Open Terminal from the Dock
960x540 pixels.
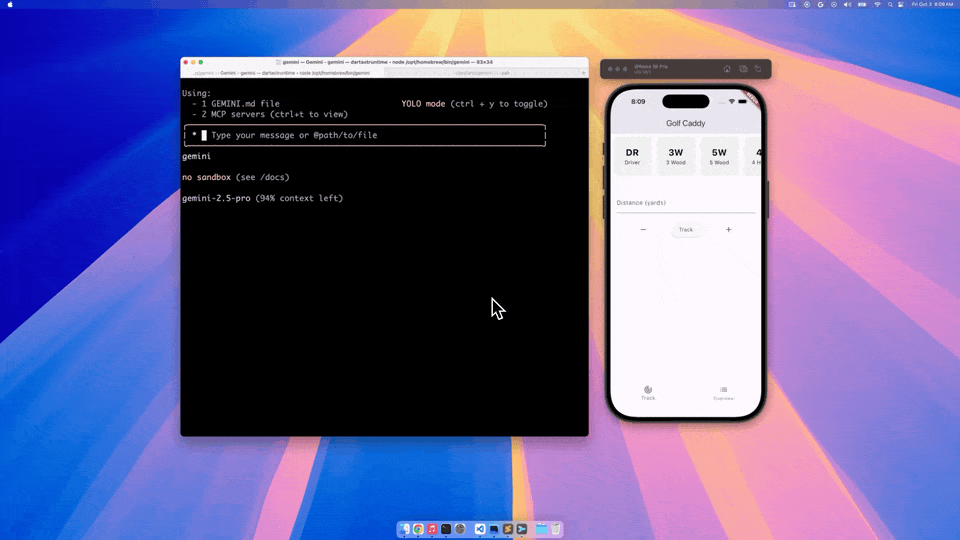click(446, 529)
